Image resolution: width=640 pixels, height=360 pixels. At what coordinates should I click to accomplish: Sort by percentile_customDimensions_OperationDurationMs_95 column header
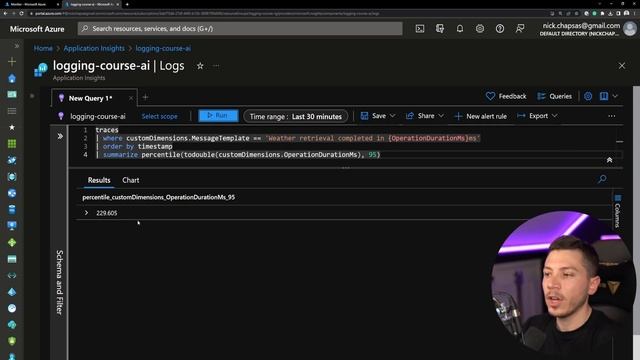point(158,197)
